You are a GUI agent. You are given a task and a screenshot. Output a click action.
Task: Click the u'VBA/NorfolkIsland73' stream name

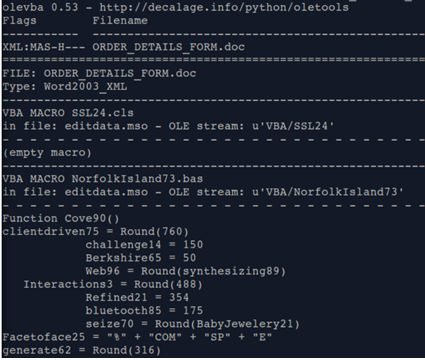pos(328,192)
